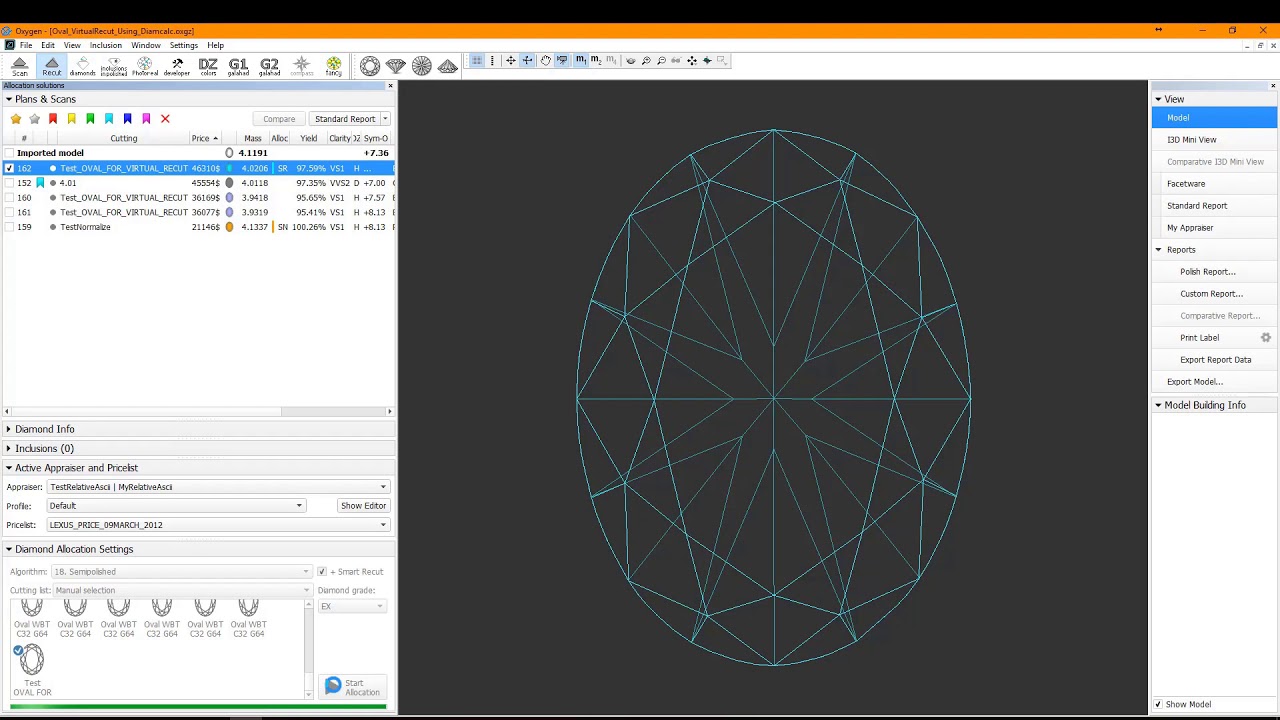Mark the plan with the gold star
Screen dimensions: 1280x720
click(x=16, y=119)
